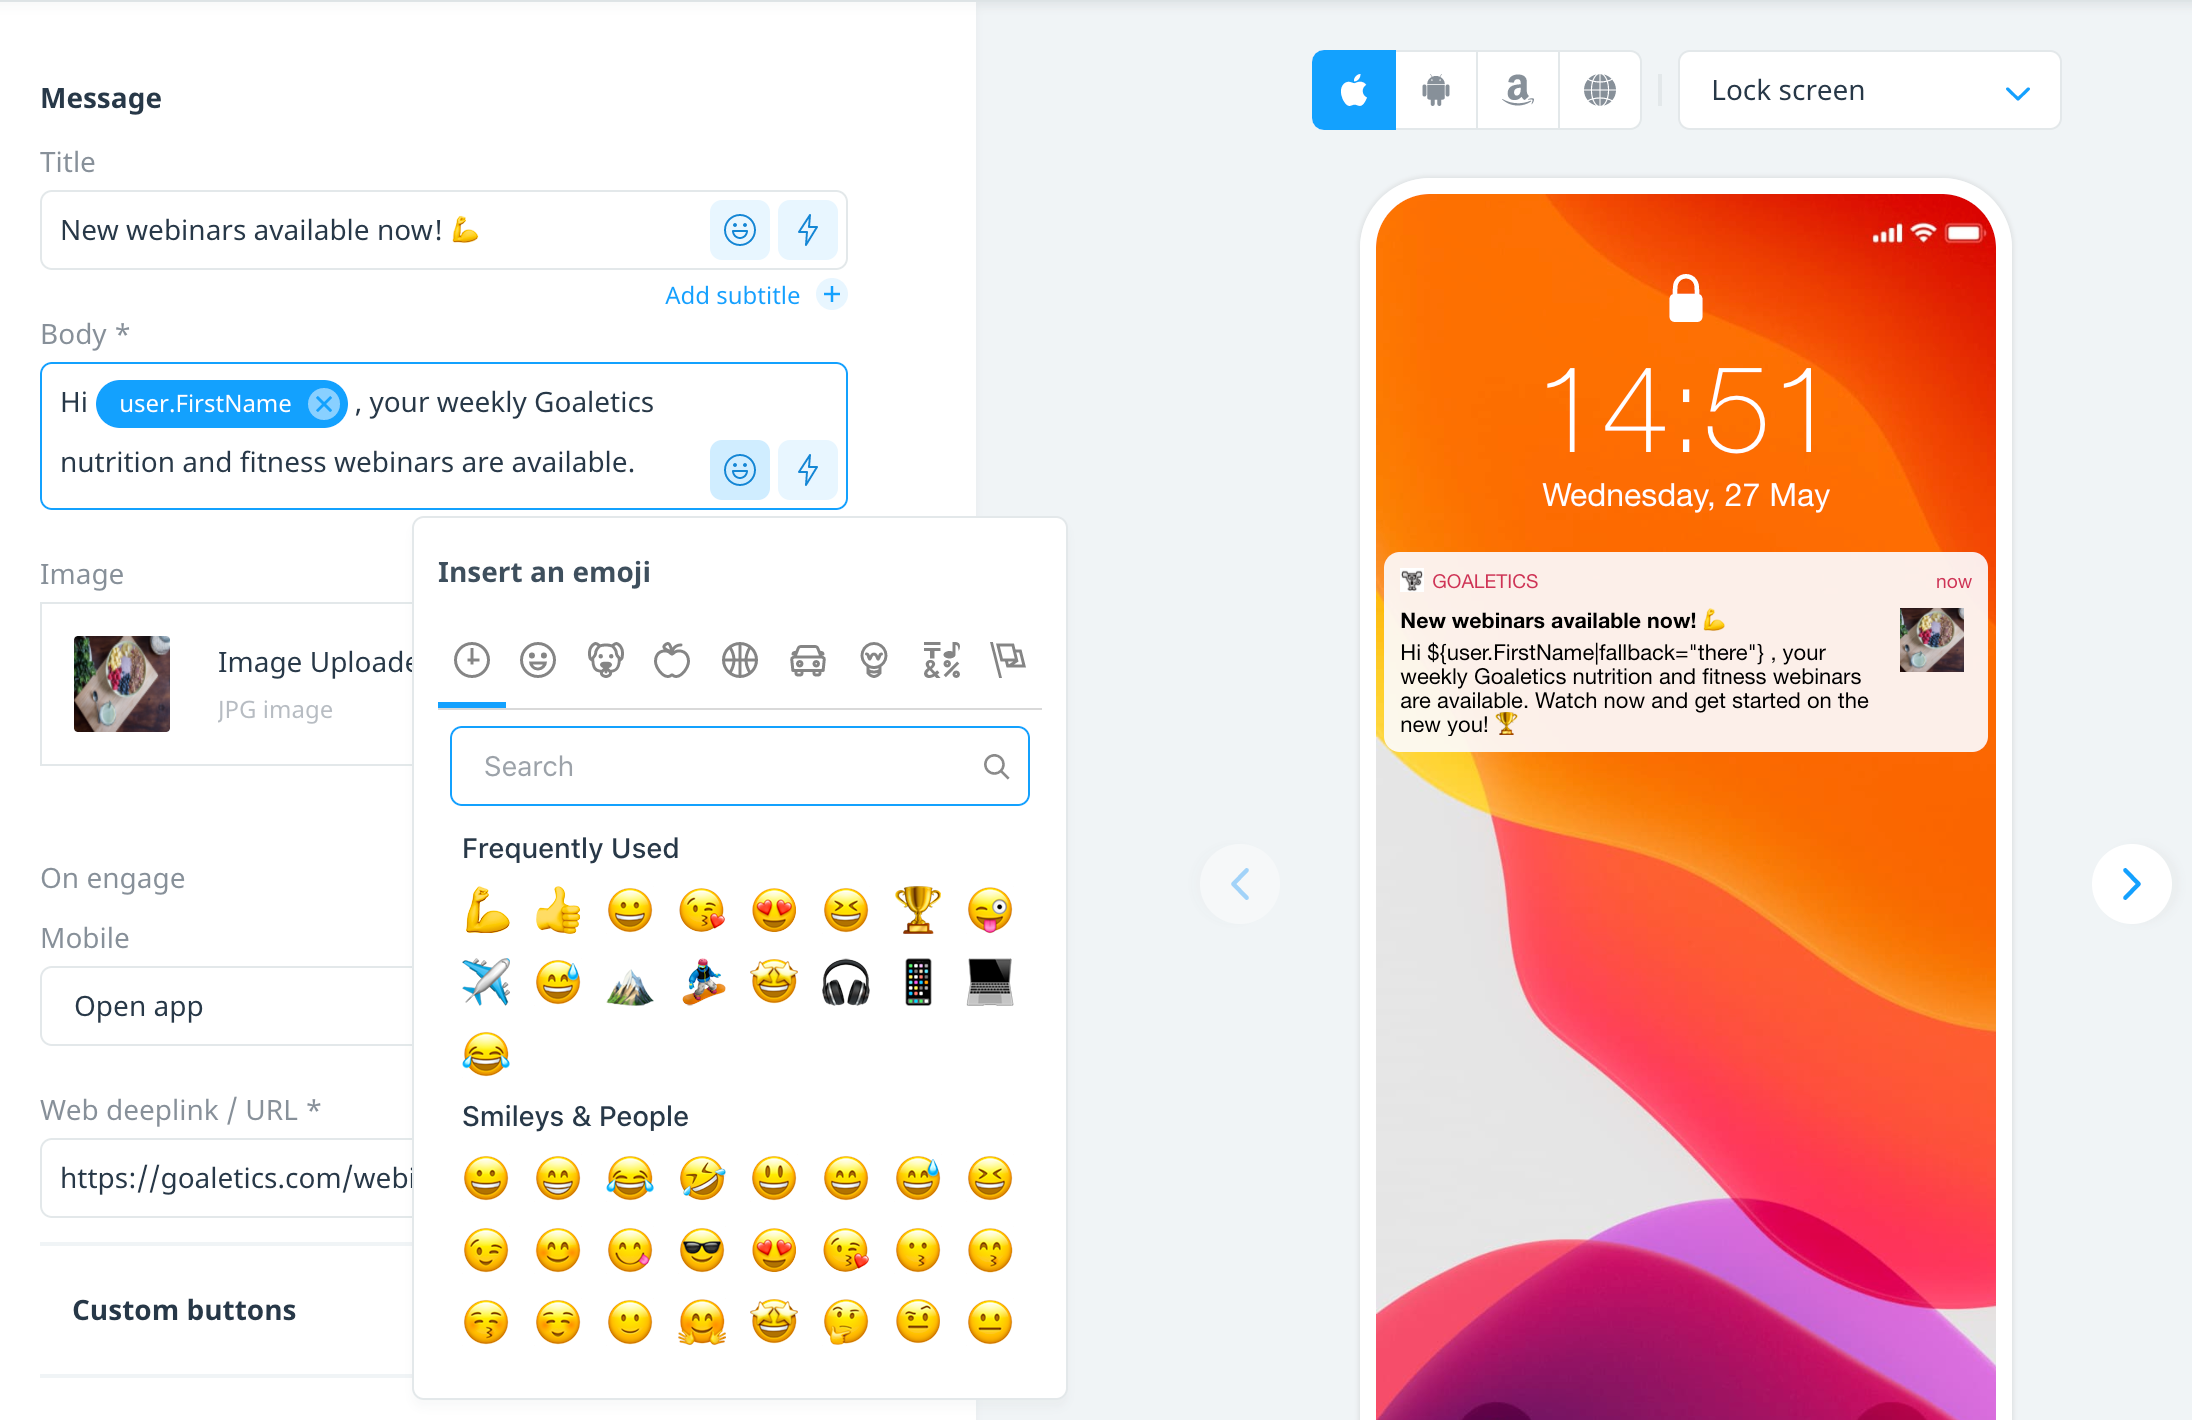Screen dimensions: 2192x1420
Task: Click the emoji search input field
Action: coord(740,765)
